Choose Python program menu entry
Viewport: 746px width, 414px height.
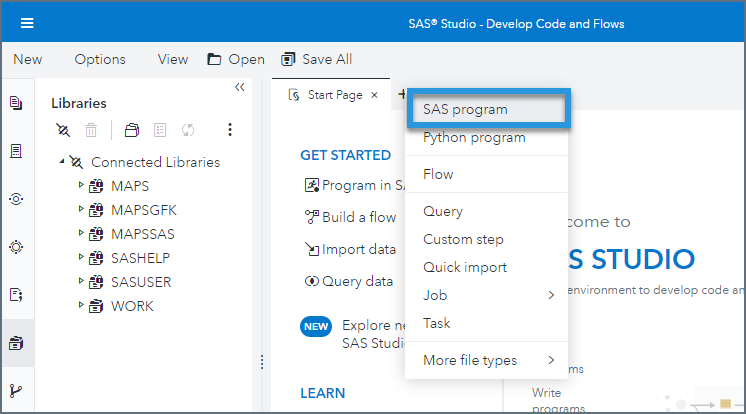(473, 137)
